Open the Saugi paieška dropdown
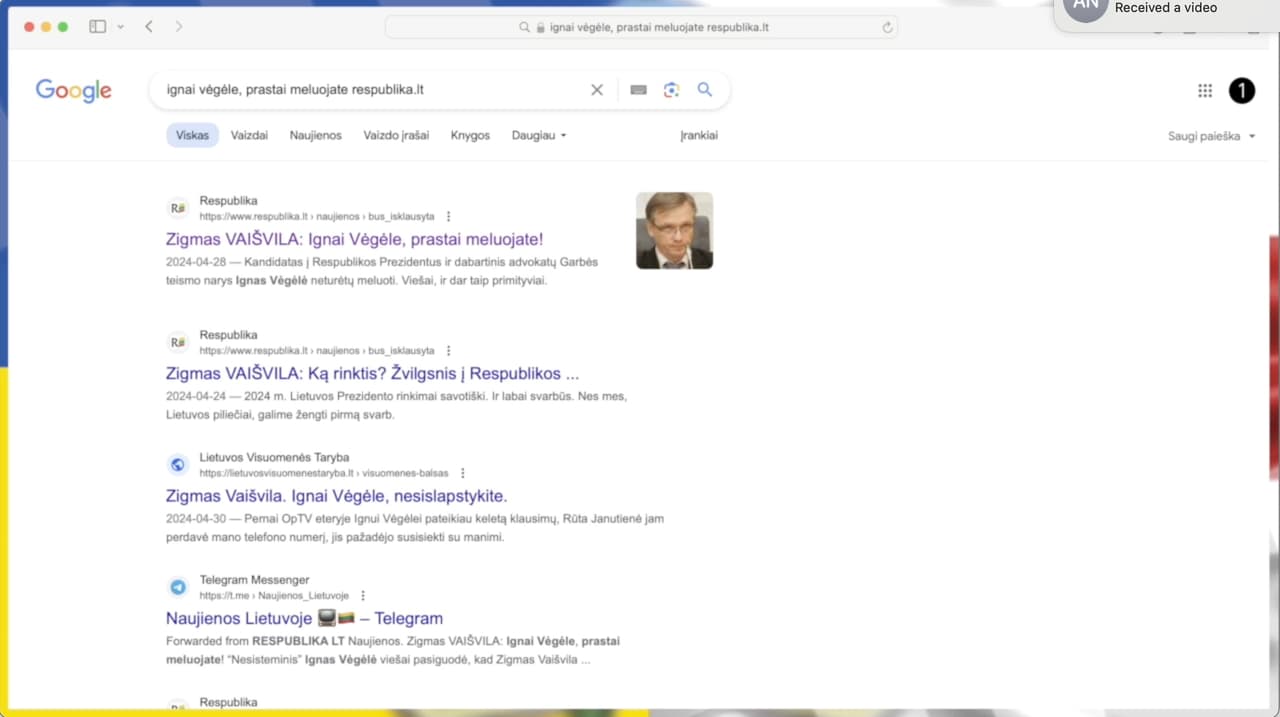 coord(1211,136)
